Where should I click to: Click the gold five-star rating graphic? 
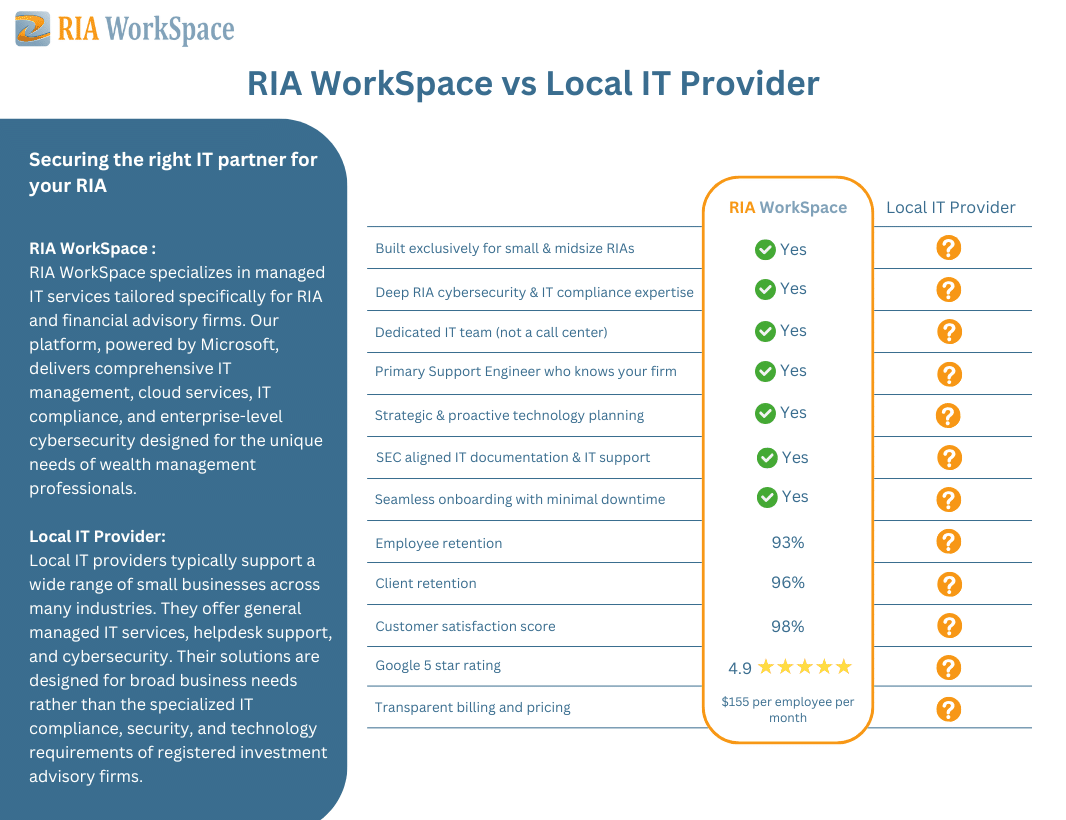pos(805,667)
